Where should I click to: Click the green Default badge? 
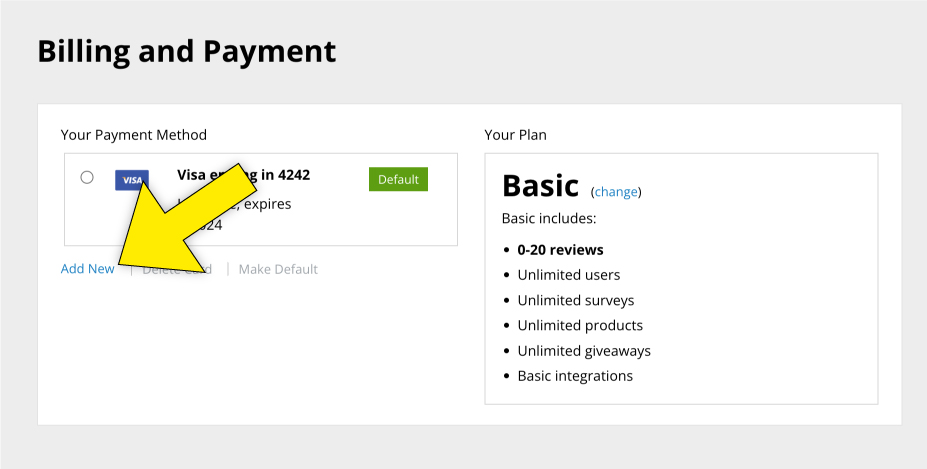[x=398, y=179]
